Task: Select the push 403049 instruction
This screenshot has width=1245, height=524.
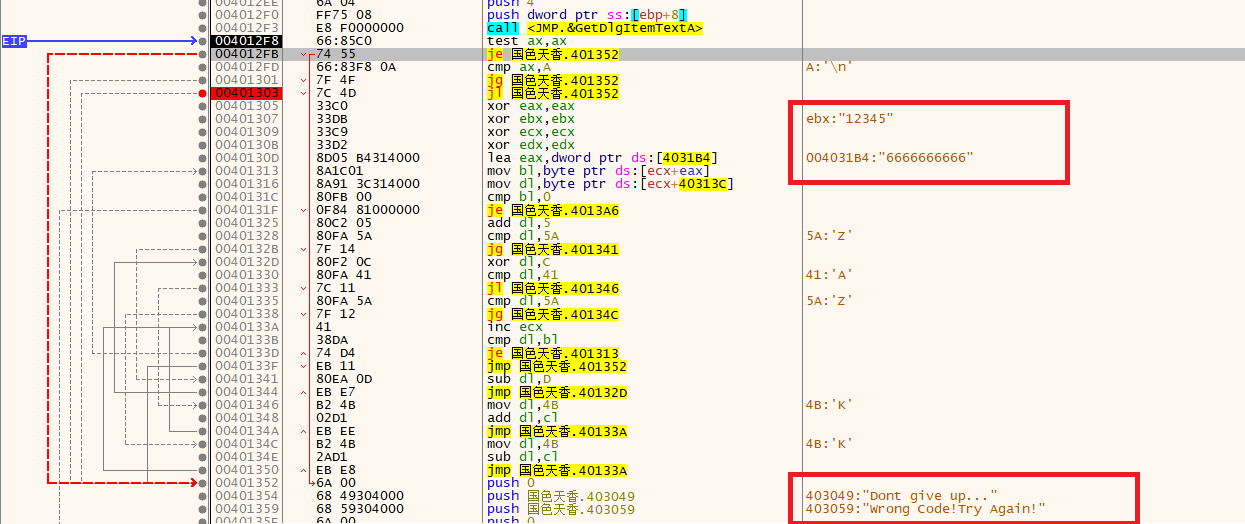Action: pyautogui.click(x=560, y=496)
